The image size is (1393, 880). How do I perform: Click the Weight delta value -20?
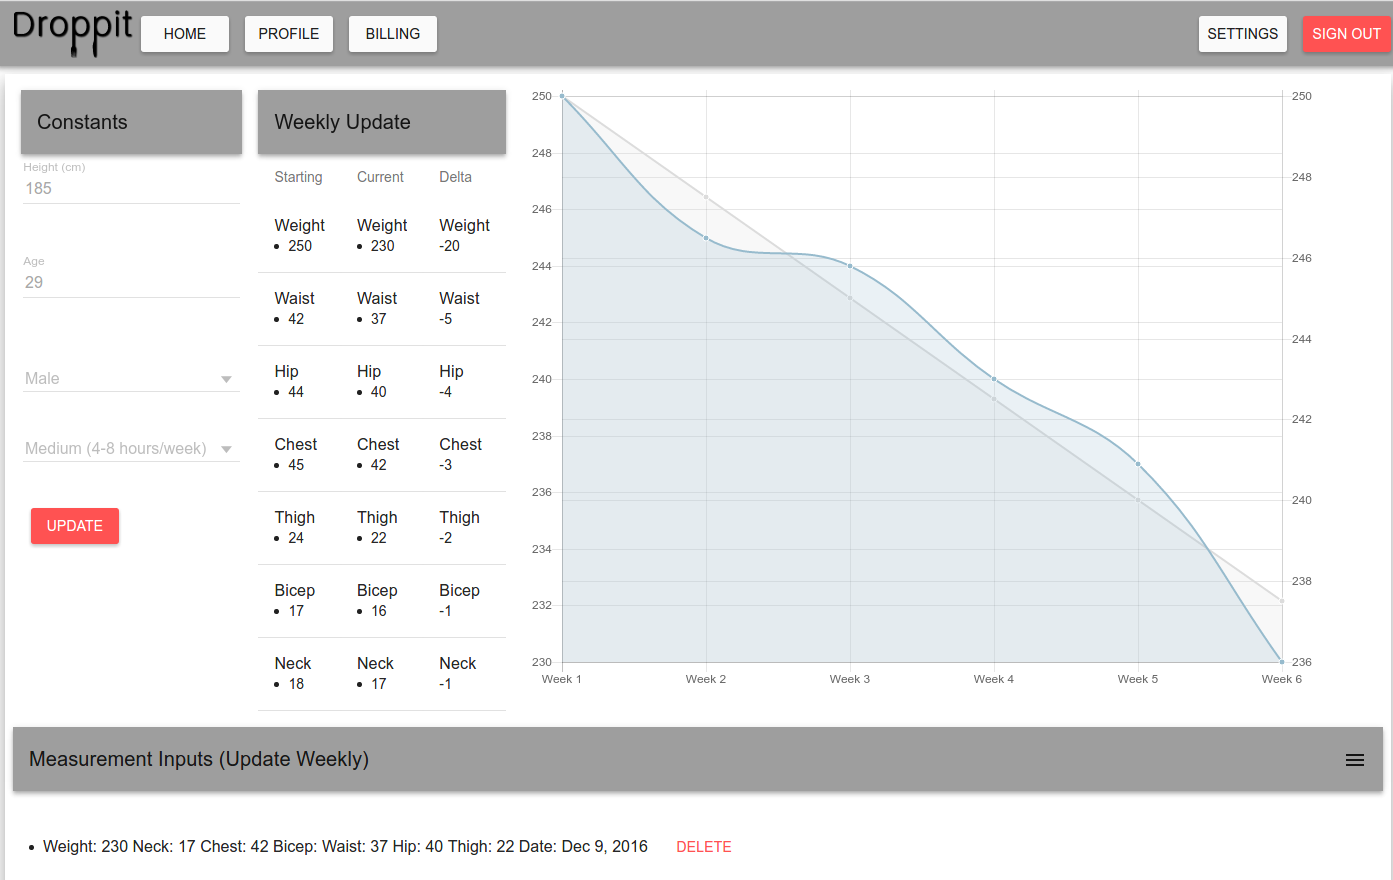[449, 246]
